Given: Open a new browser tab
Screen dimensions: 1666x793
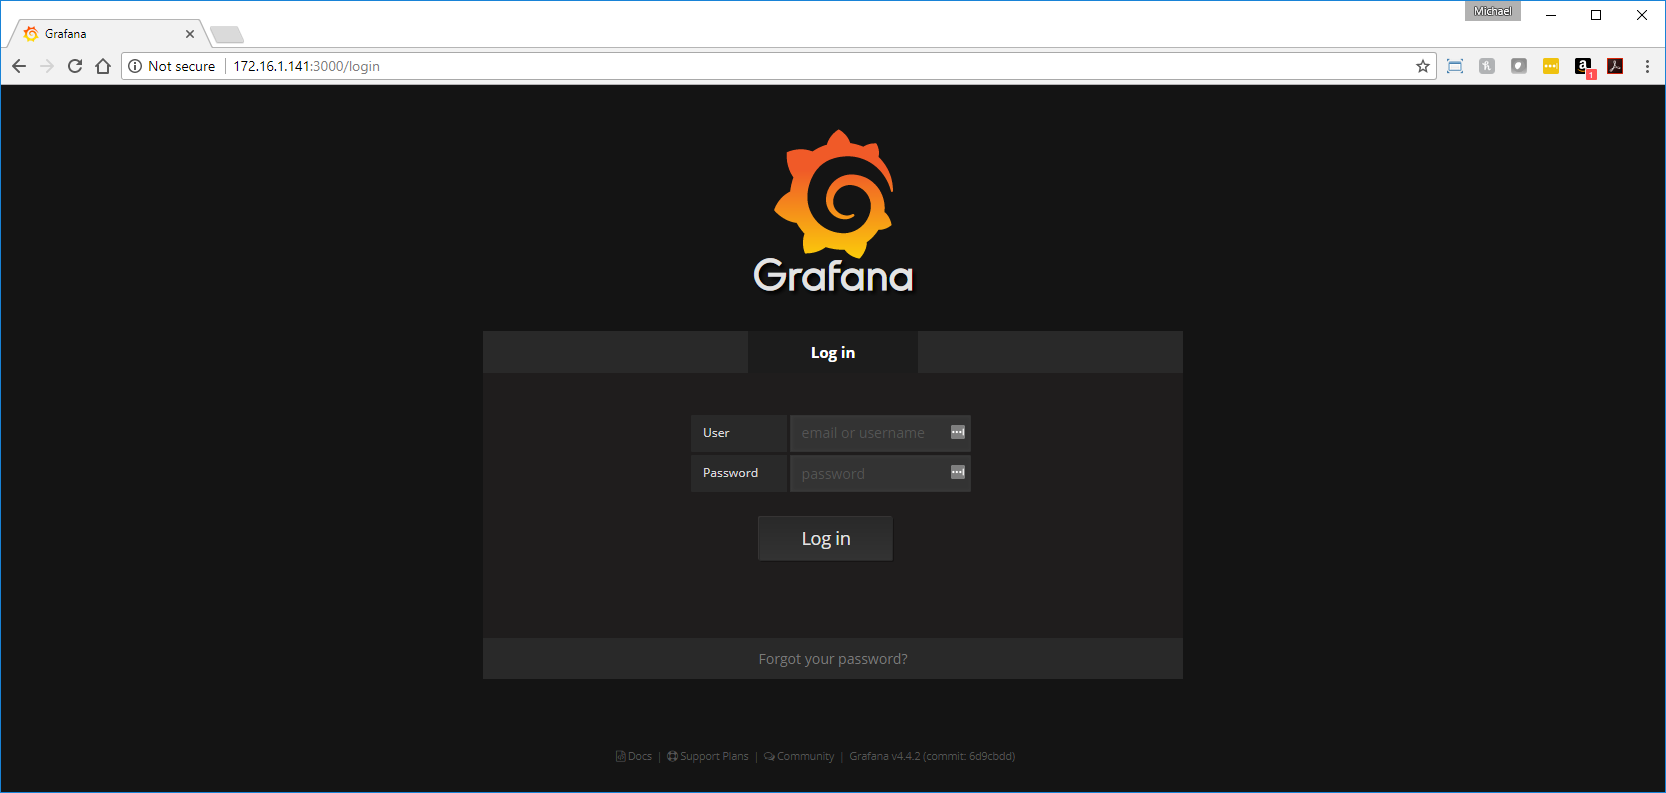Looking at the screenshot, I should point(227,35).
